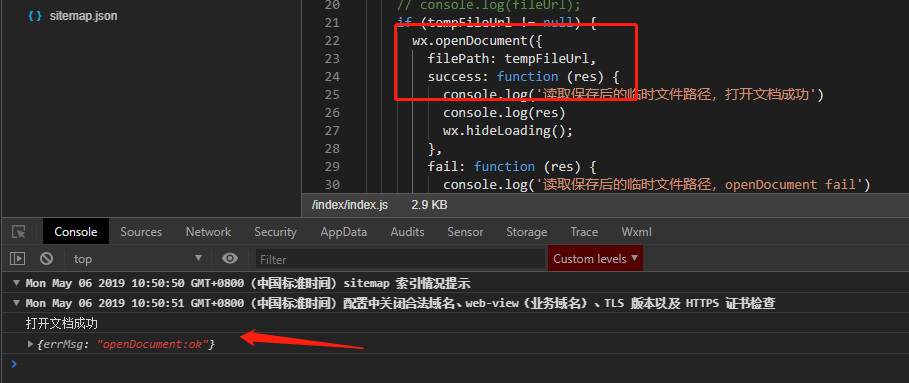Open the top context dropdown
Screen dimensions: 909x383
tap(138, 258)
